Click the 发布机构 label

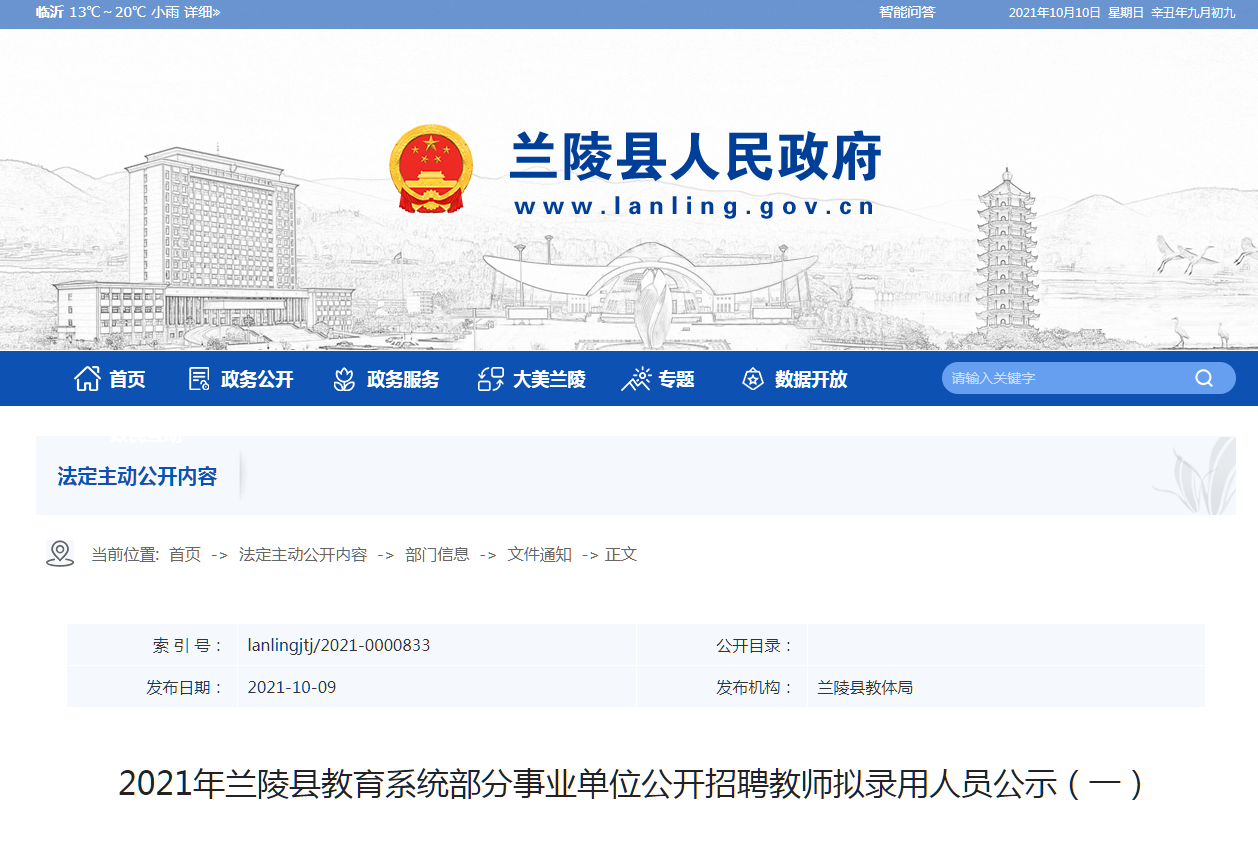click(755, 688)
